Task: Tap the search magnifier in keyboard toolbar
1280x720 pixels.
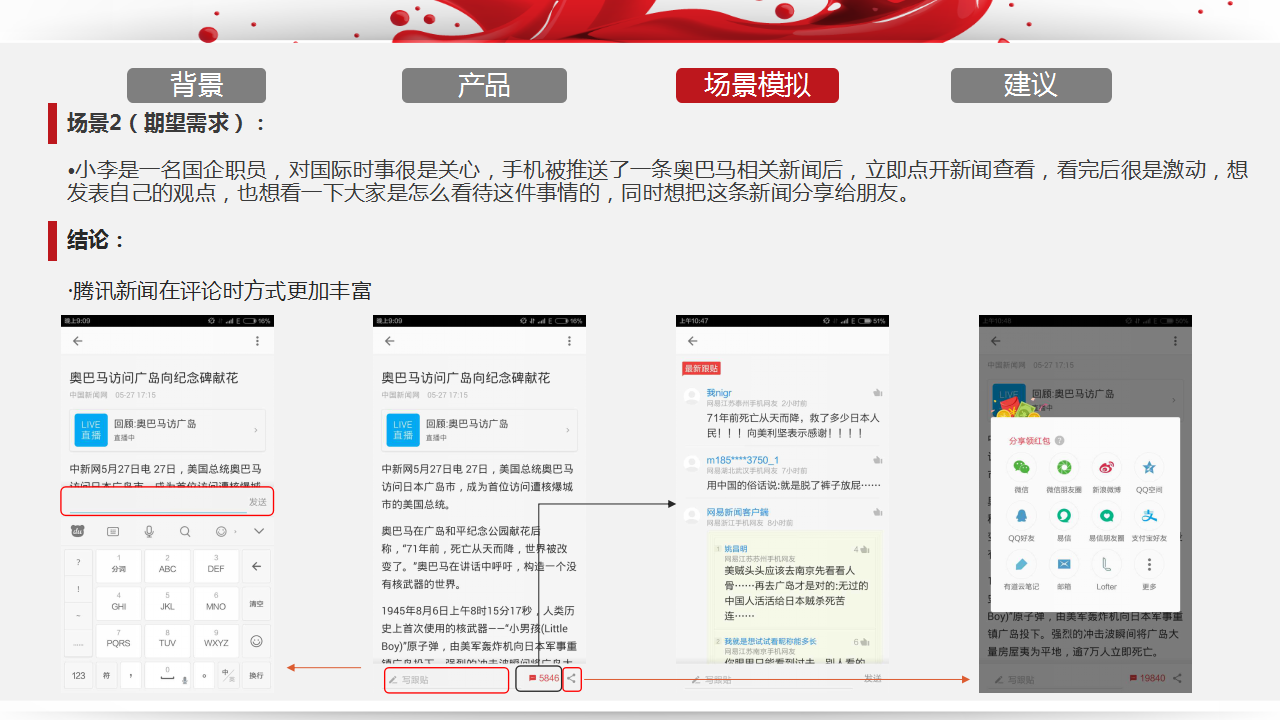Action: [x=185, y=531]
